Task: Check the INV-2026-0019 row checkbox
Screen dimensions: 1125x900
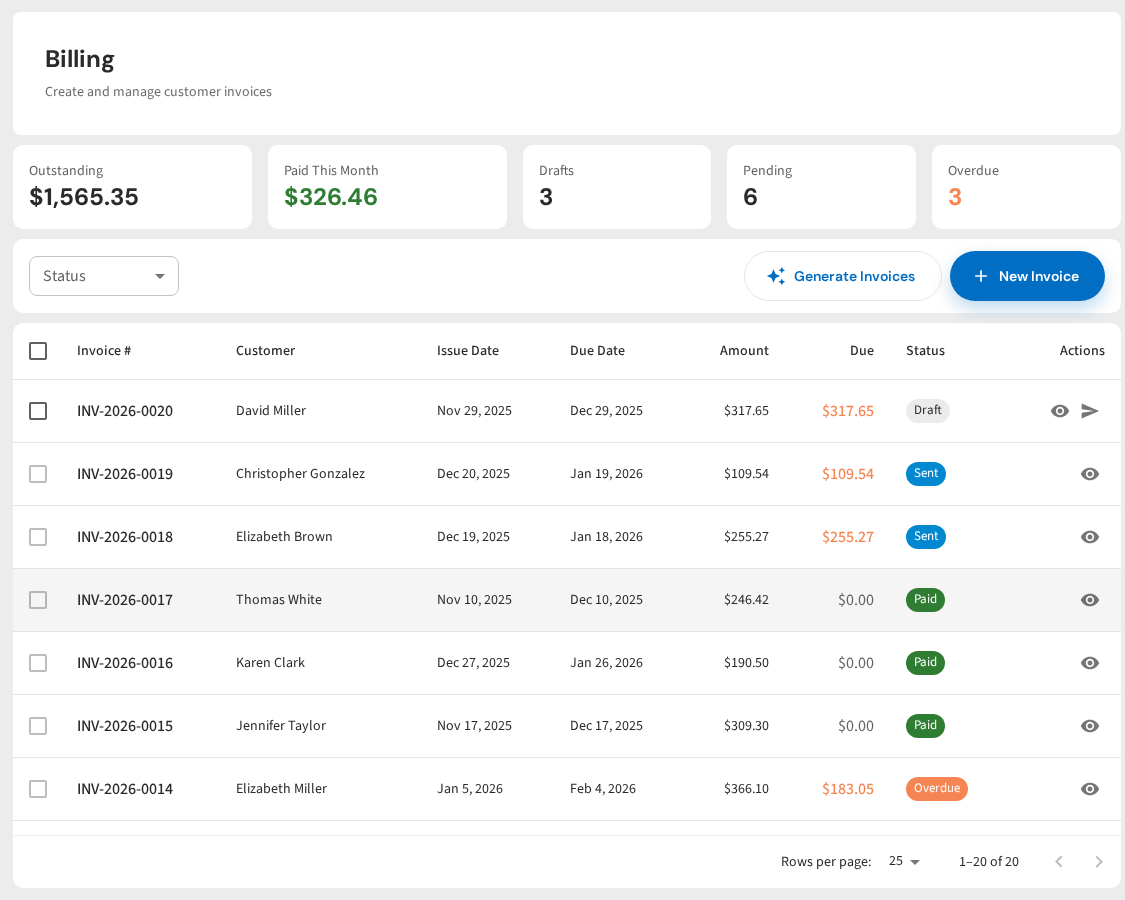Action: pyautogui.click(x=38, y=474)
